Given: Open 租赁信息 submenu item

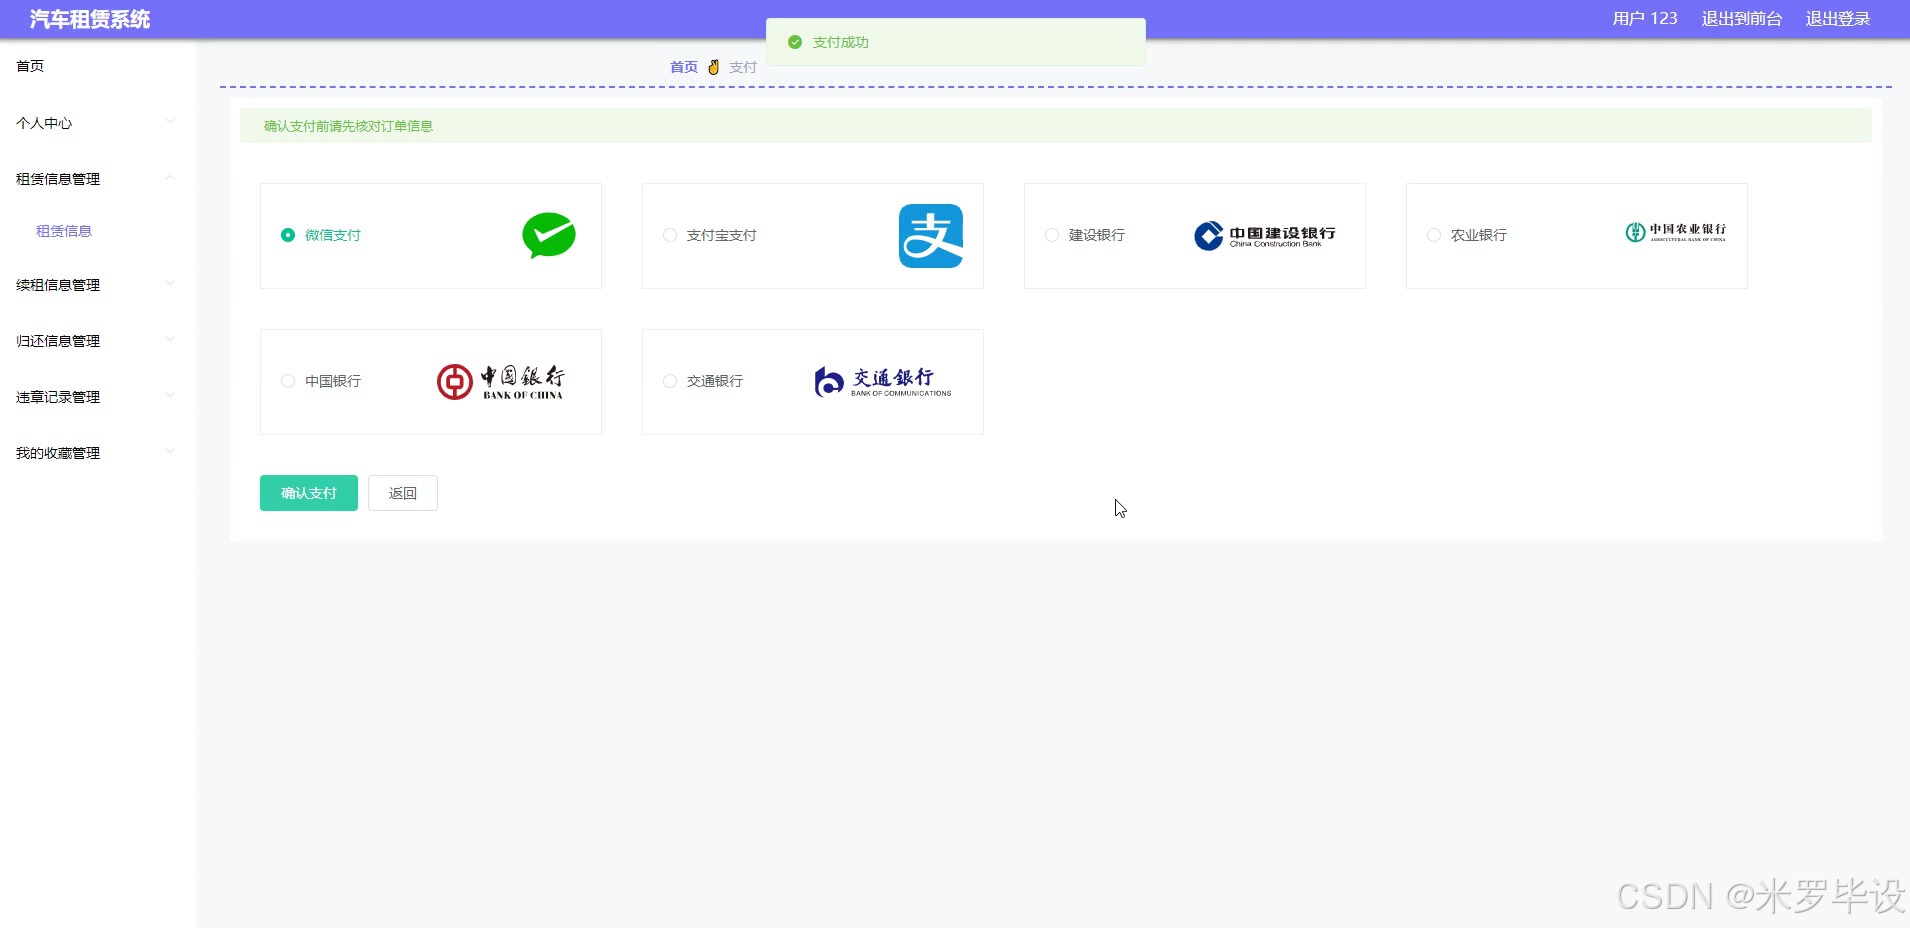Looking at the screenshot, I should pyautogui.click(x=64, y=231).
